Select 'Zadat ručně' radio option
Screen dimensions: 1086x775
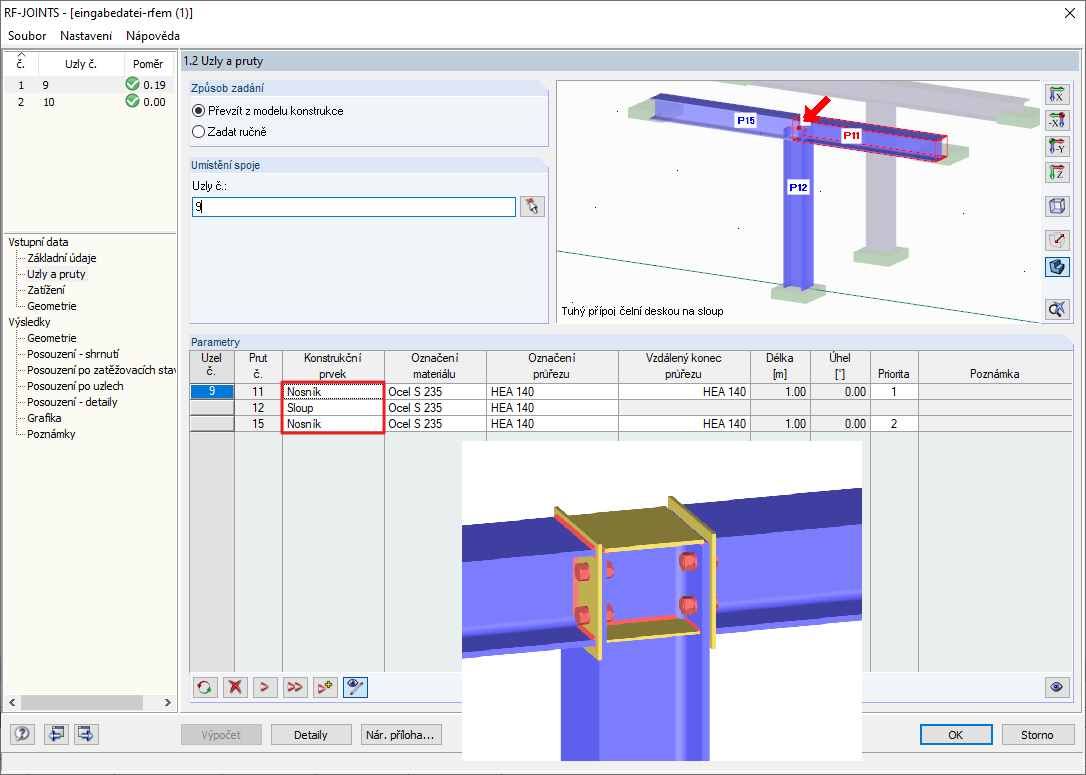coord(229,132)
